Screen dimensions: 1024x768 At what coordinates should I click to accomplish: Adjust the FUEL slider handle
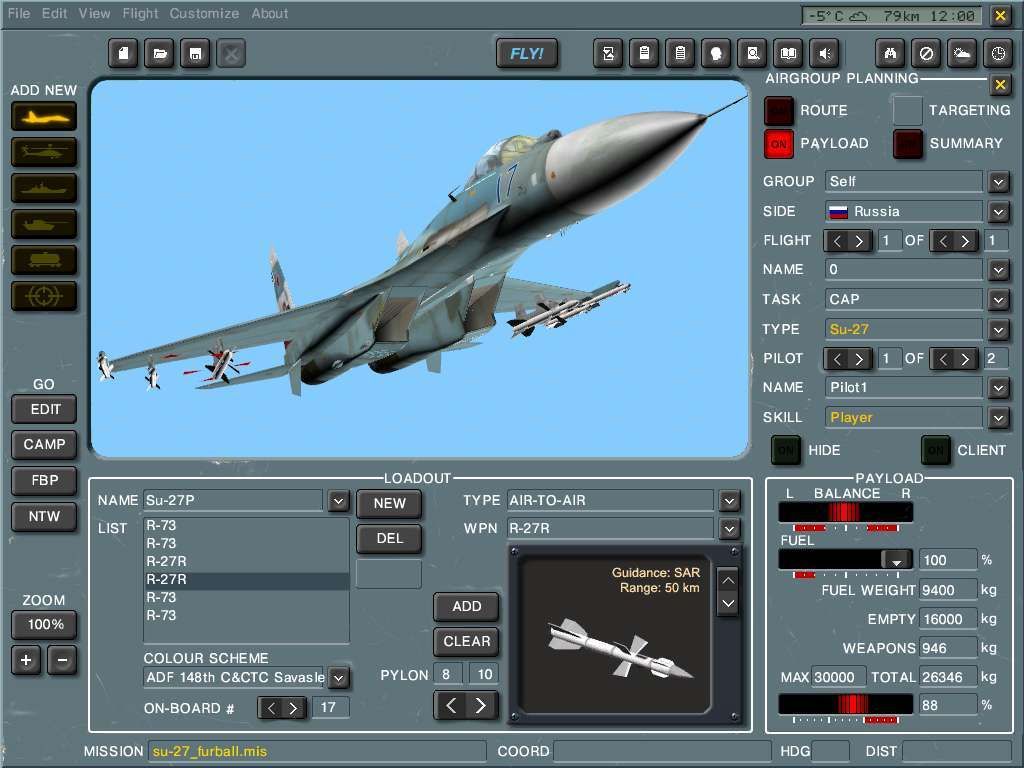(896, 560)
